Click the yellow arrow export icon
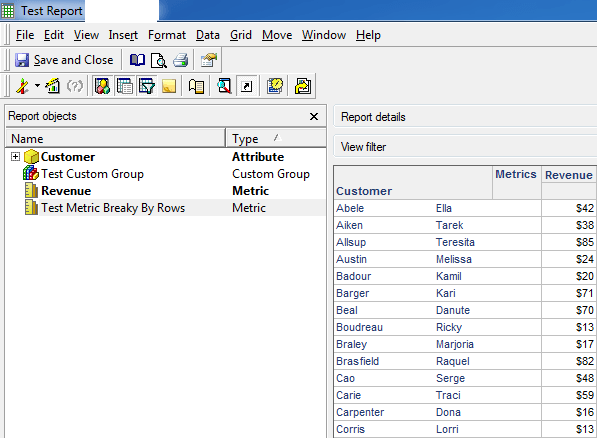 303,86
